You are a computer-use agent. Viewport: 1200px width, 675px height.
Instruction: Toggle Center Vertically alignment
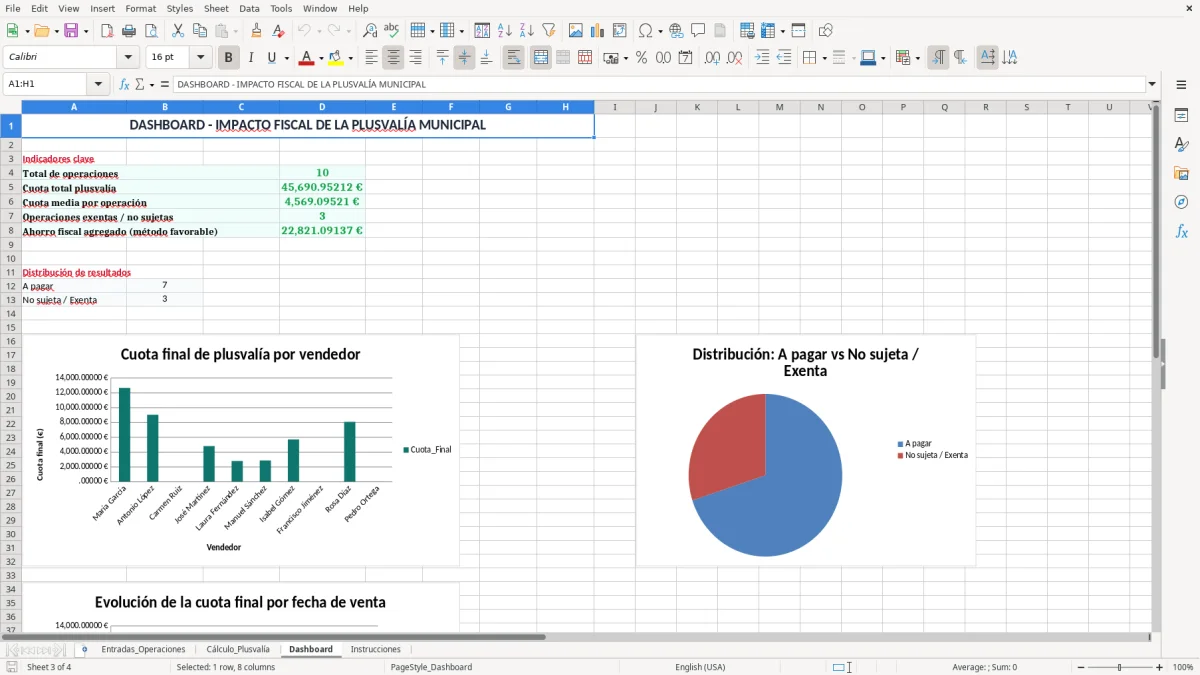(x=465, y=58)
